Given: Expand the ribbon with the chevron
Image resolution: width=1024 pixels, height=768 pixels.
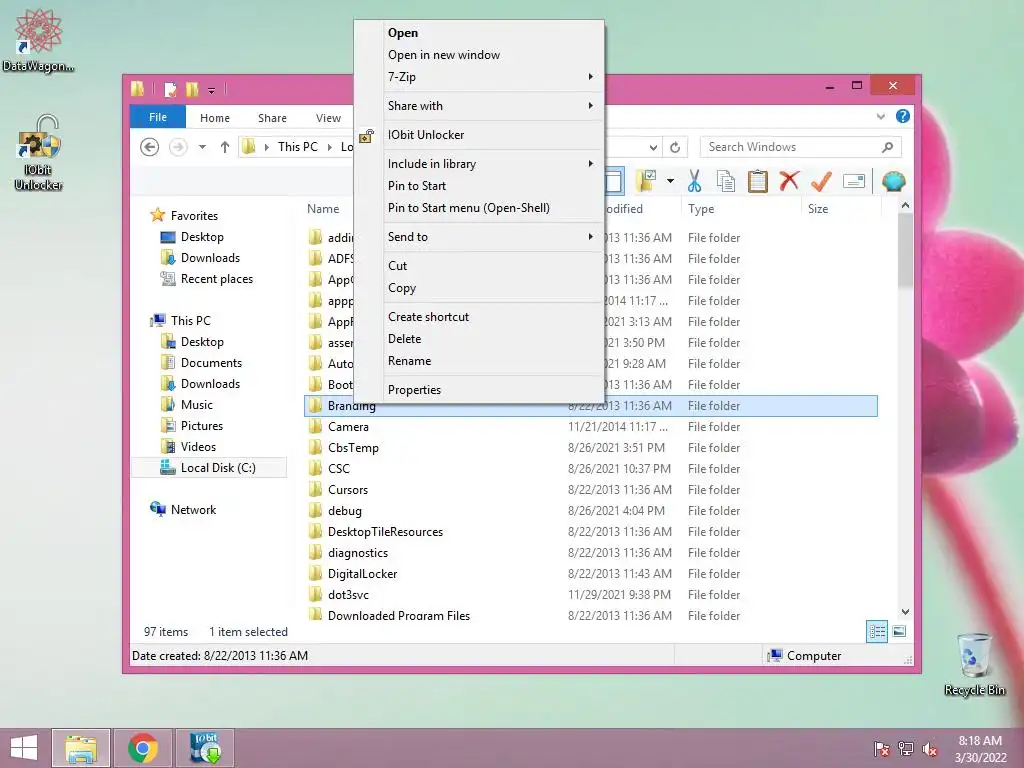Looking at the screenshot, I should (x=880, y=116).
